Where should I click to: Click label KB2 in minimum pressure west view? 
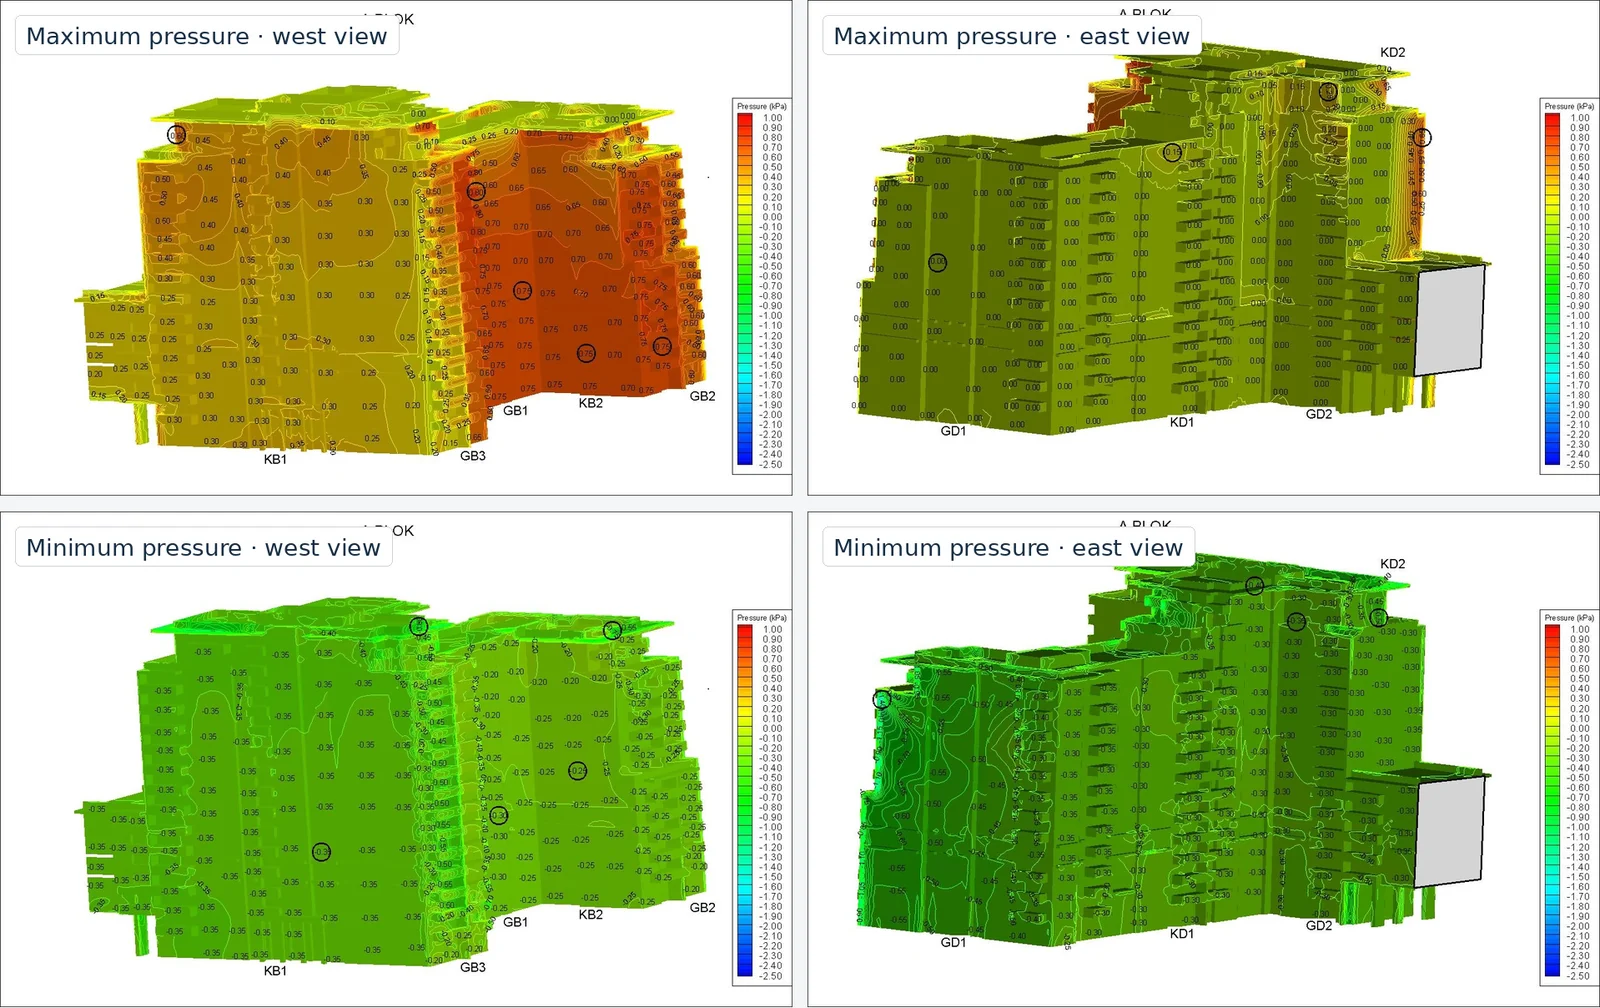(x=591, y=914)
